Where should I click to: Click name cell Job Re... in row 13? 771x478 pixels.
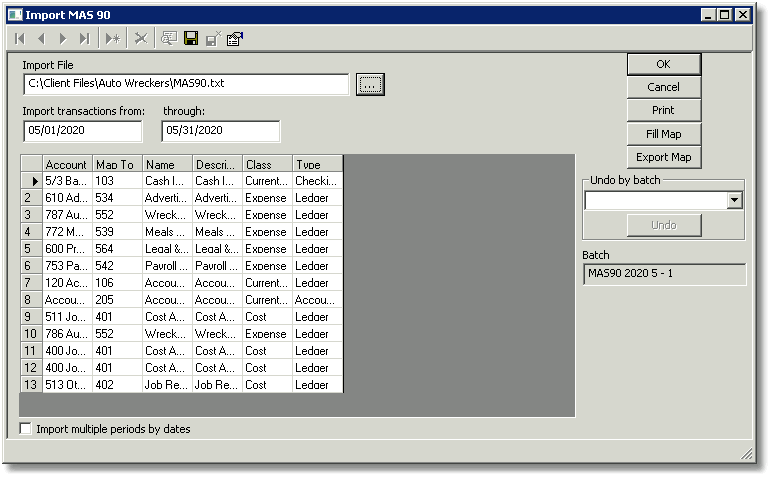pyautogui.click(x=167, y=385)
